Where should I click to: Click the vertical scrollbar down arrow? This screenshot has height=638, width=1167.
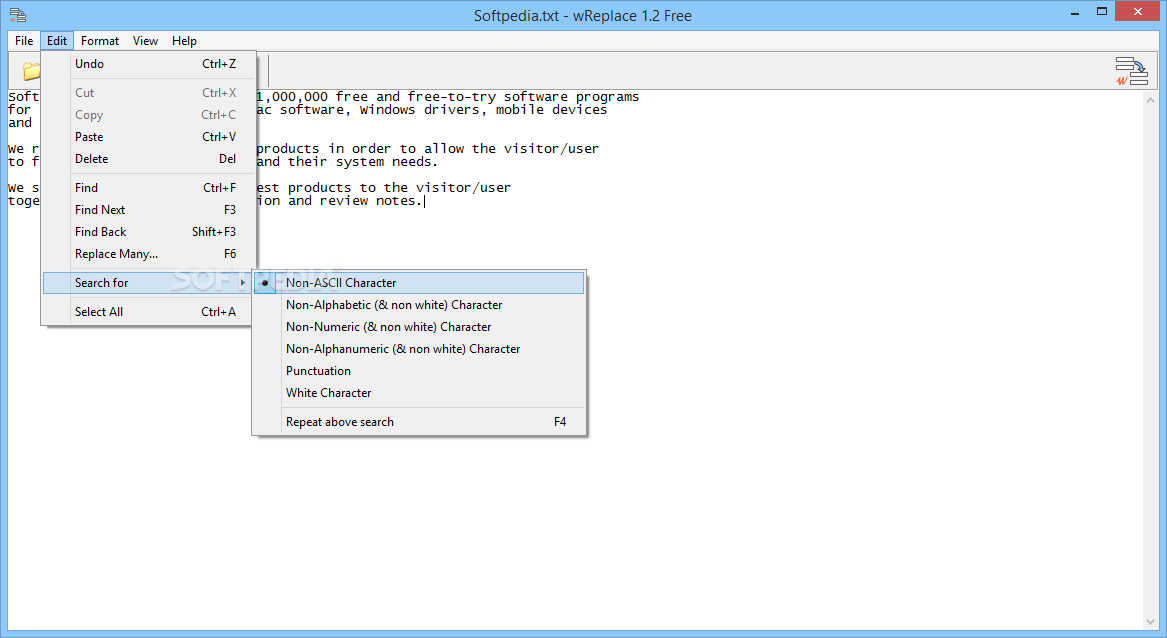pyautogui.click(x=1151, y=622)
